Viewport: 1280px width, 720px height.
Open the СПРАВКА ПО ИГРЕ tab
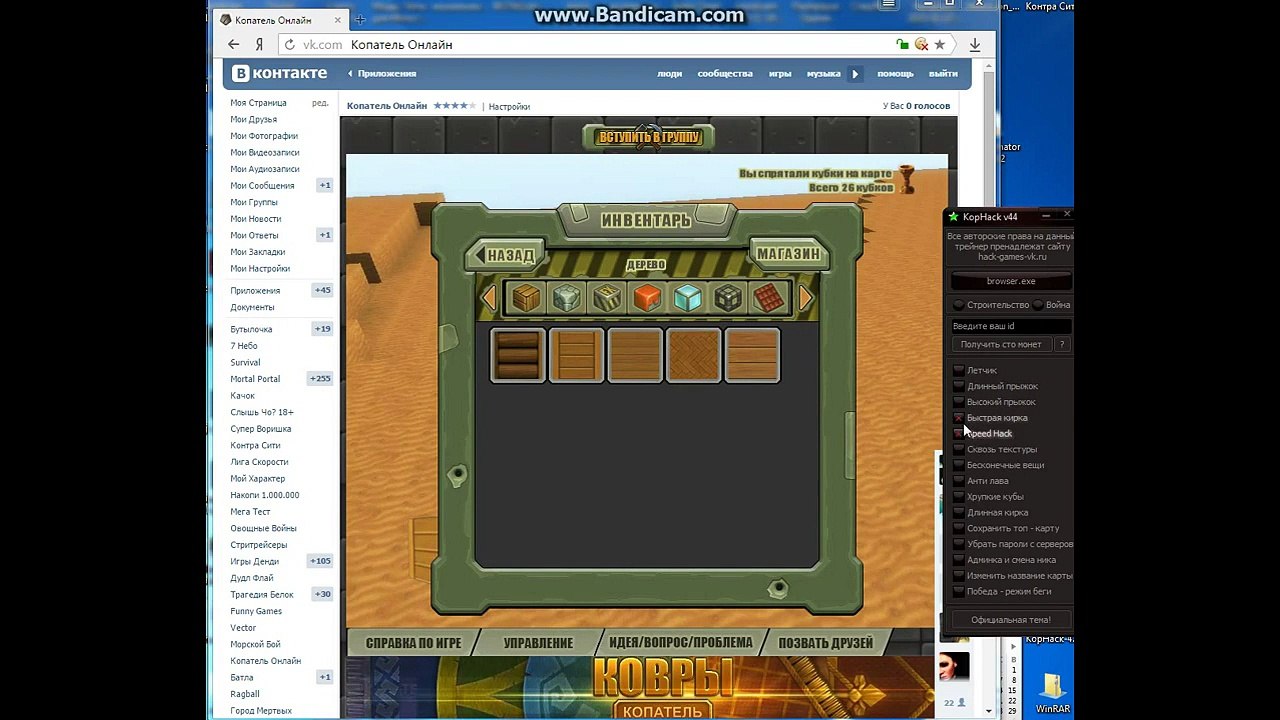coord(413,643)
